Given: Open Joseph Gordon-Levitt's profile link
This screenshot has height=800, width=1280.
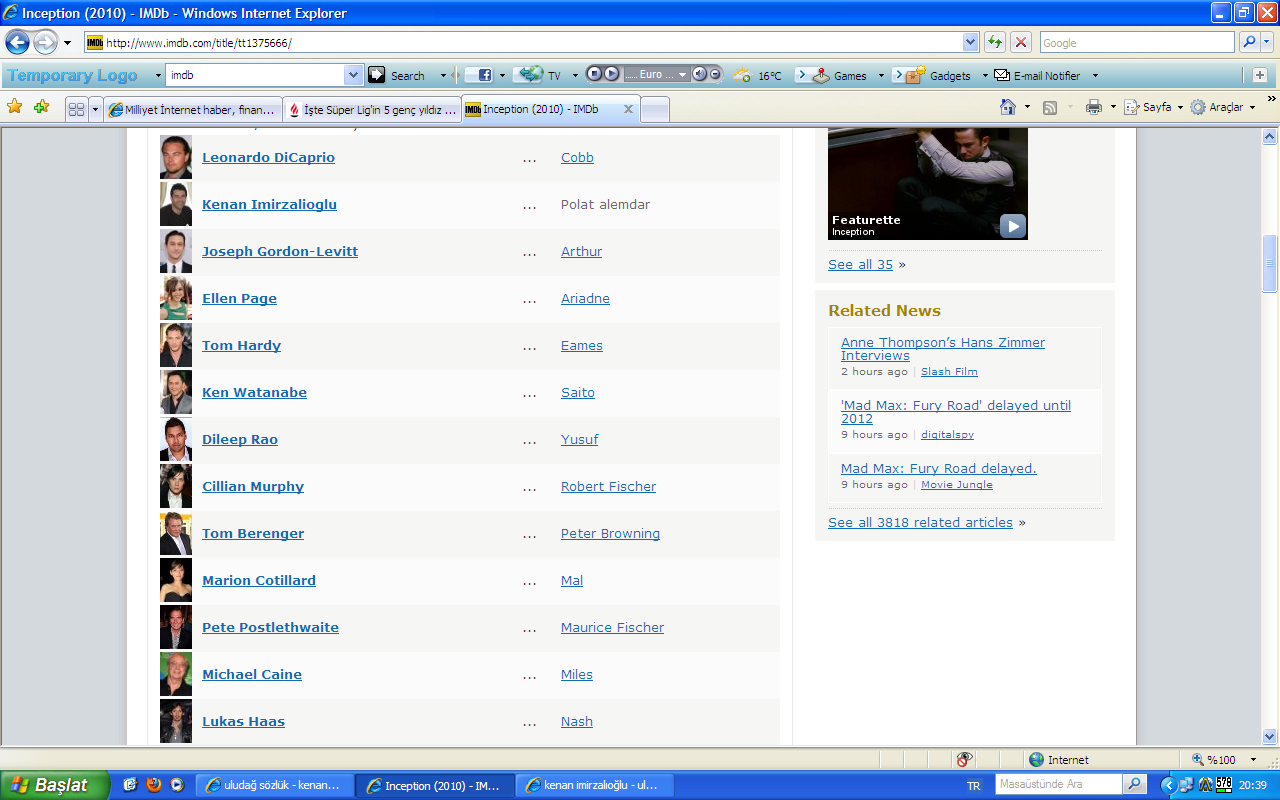Looking at the screenshot, I should click(x=280, y=251).
